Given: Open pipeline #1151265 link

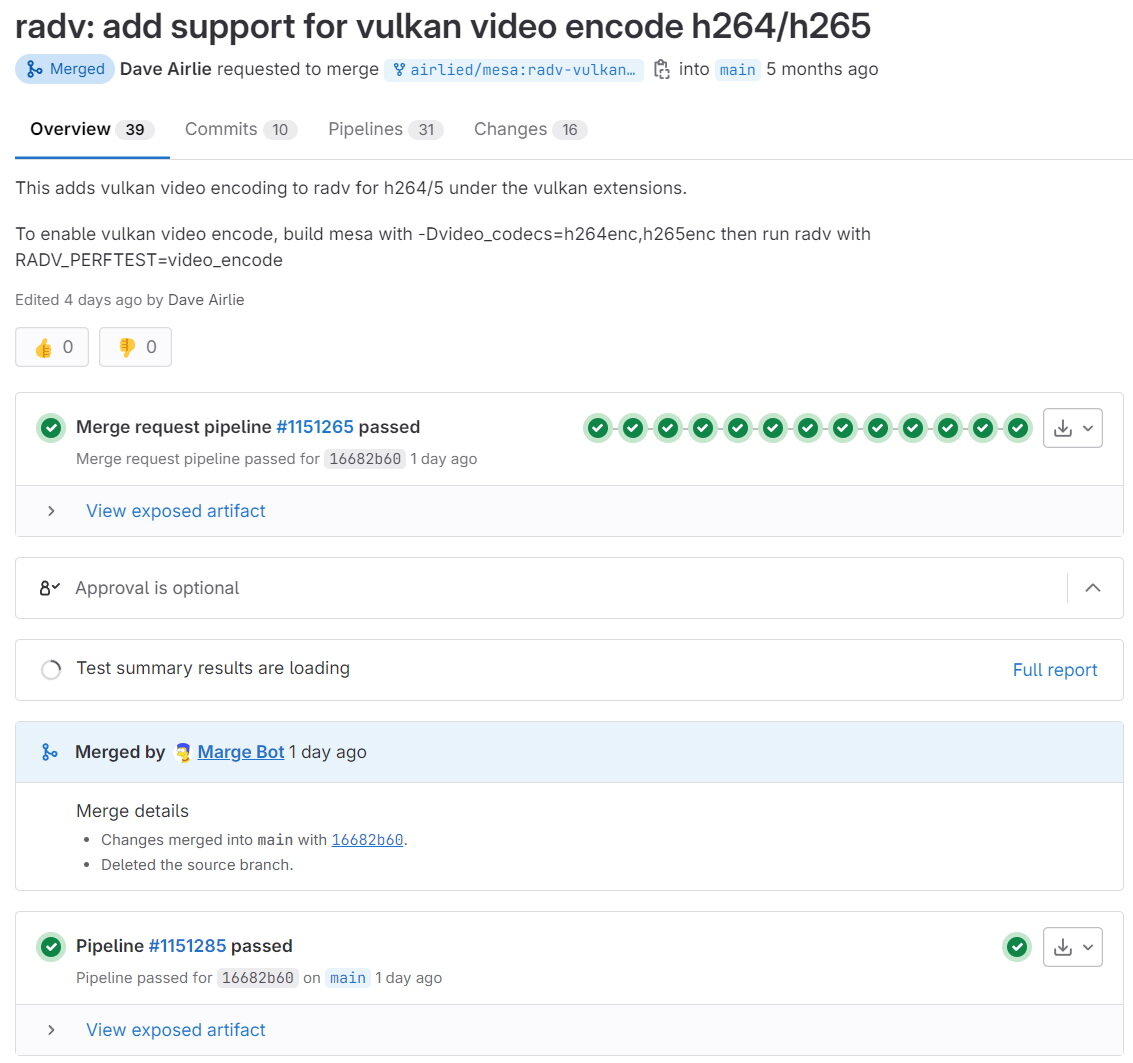Looking at the screenshot, I should [x=315, y=427].
